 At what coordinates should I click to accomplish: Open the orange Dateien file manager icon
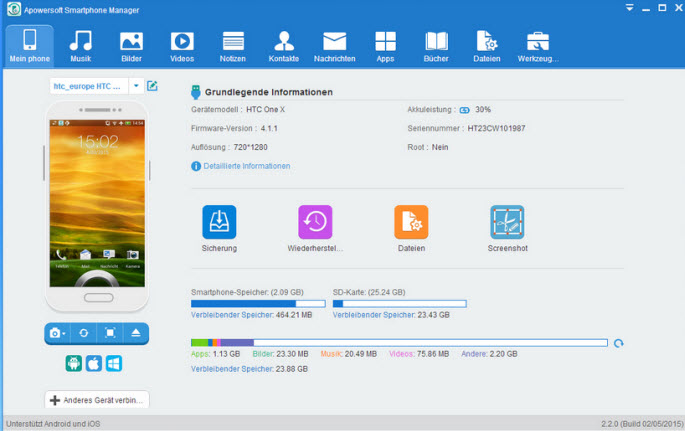411,222
